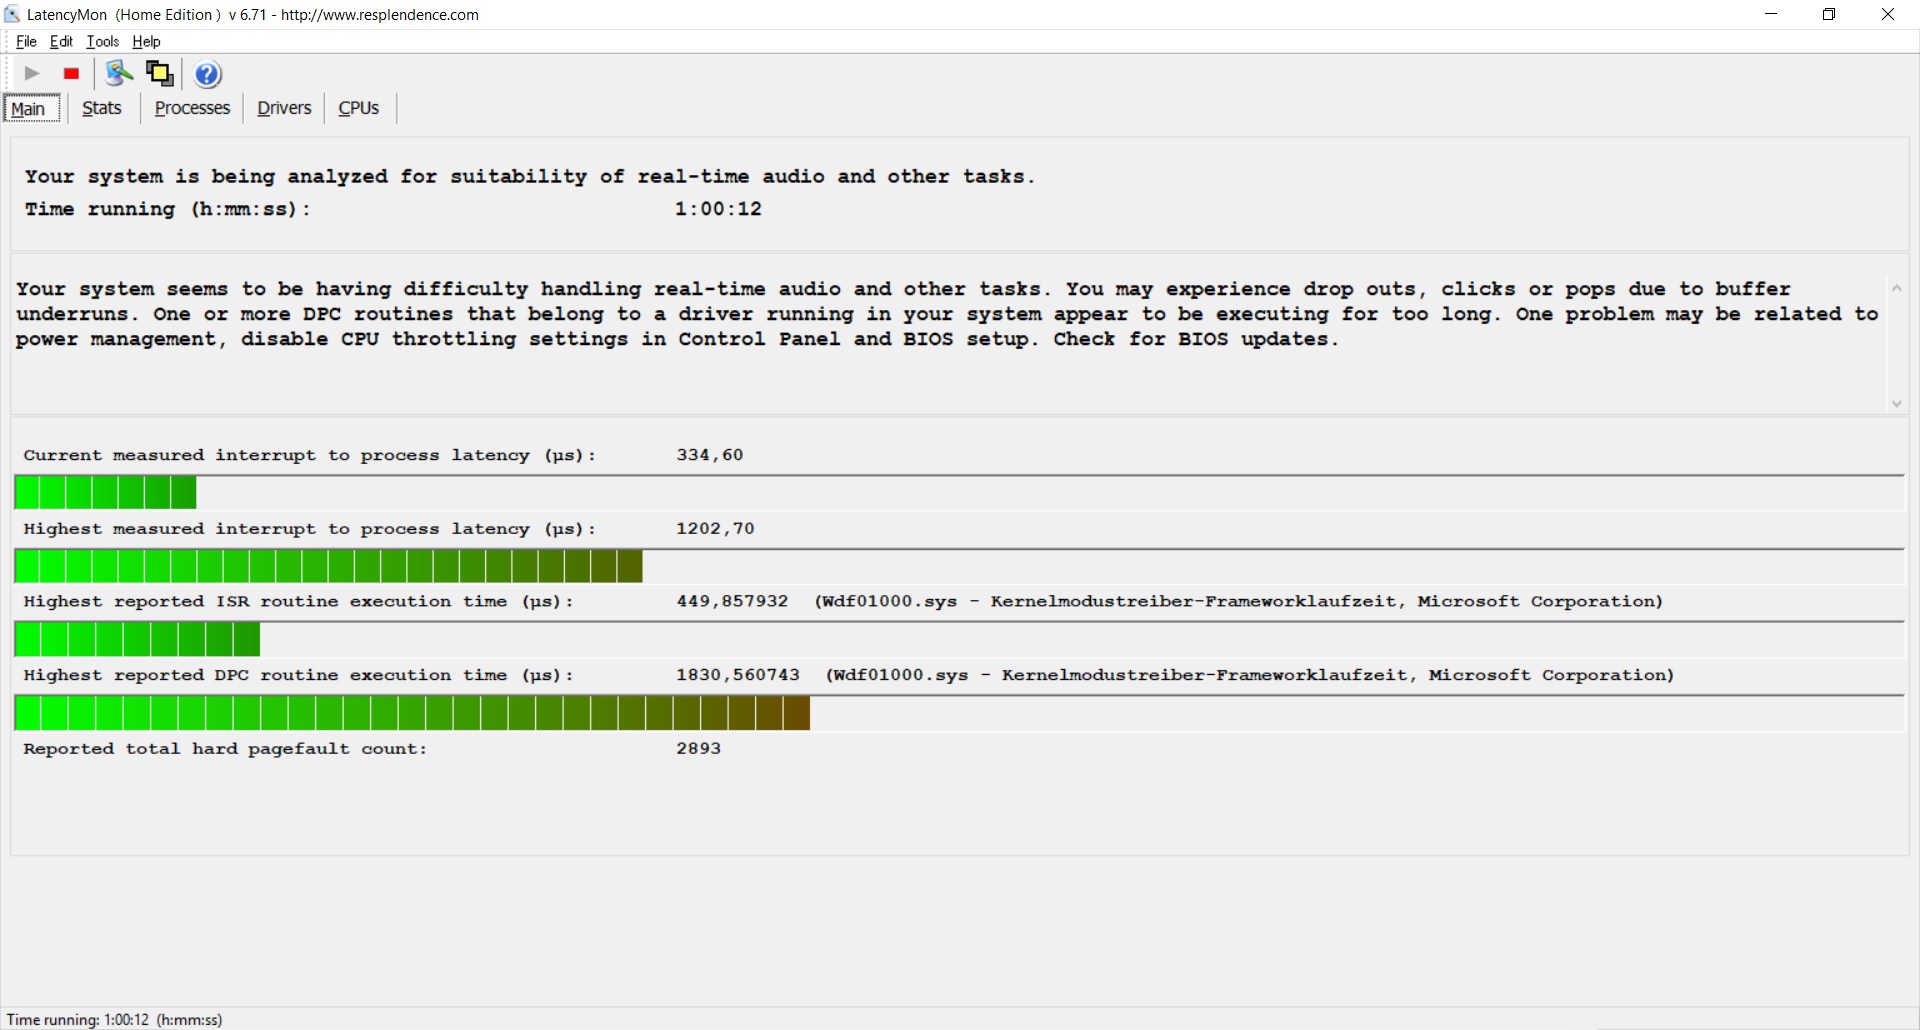Click 'Time running (h:mm:ss):' label
This screenshot has width=1920, height=1030.
[167, 209]
